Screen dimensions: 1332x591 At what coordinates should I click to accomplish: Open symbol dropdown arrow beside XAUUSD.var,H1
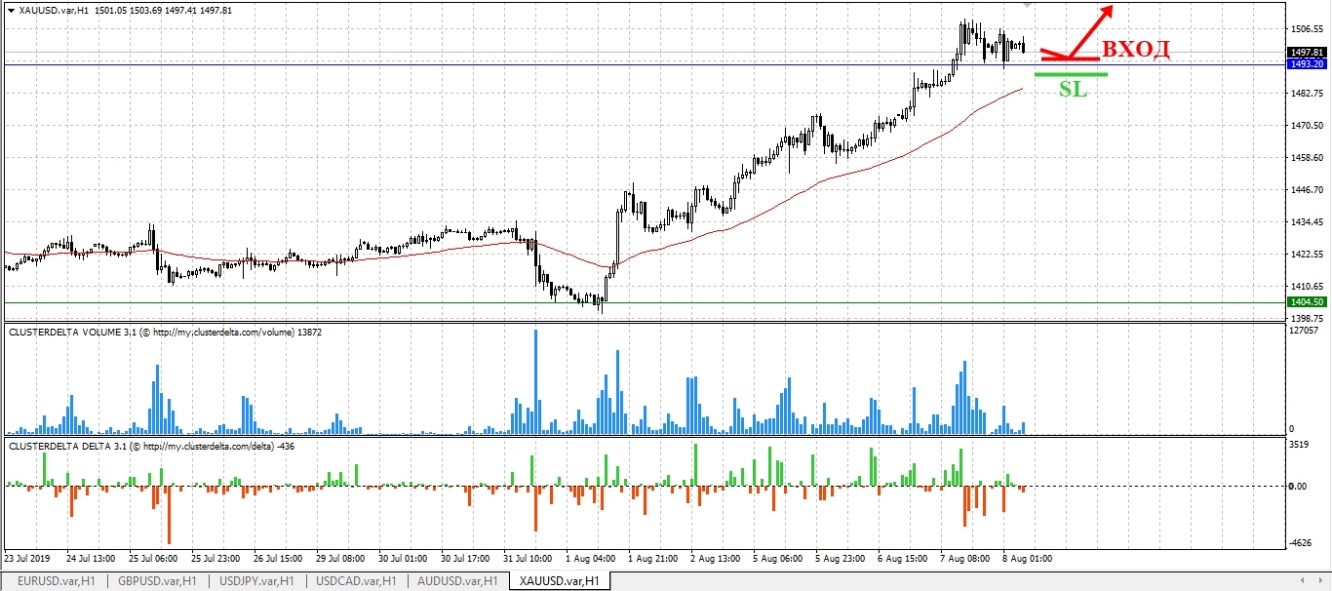[x=12, y=9]
